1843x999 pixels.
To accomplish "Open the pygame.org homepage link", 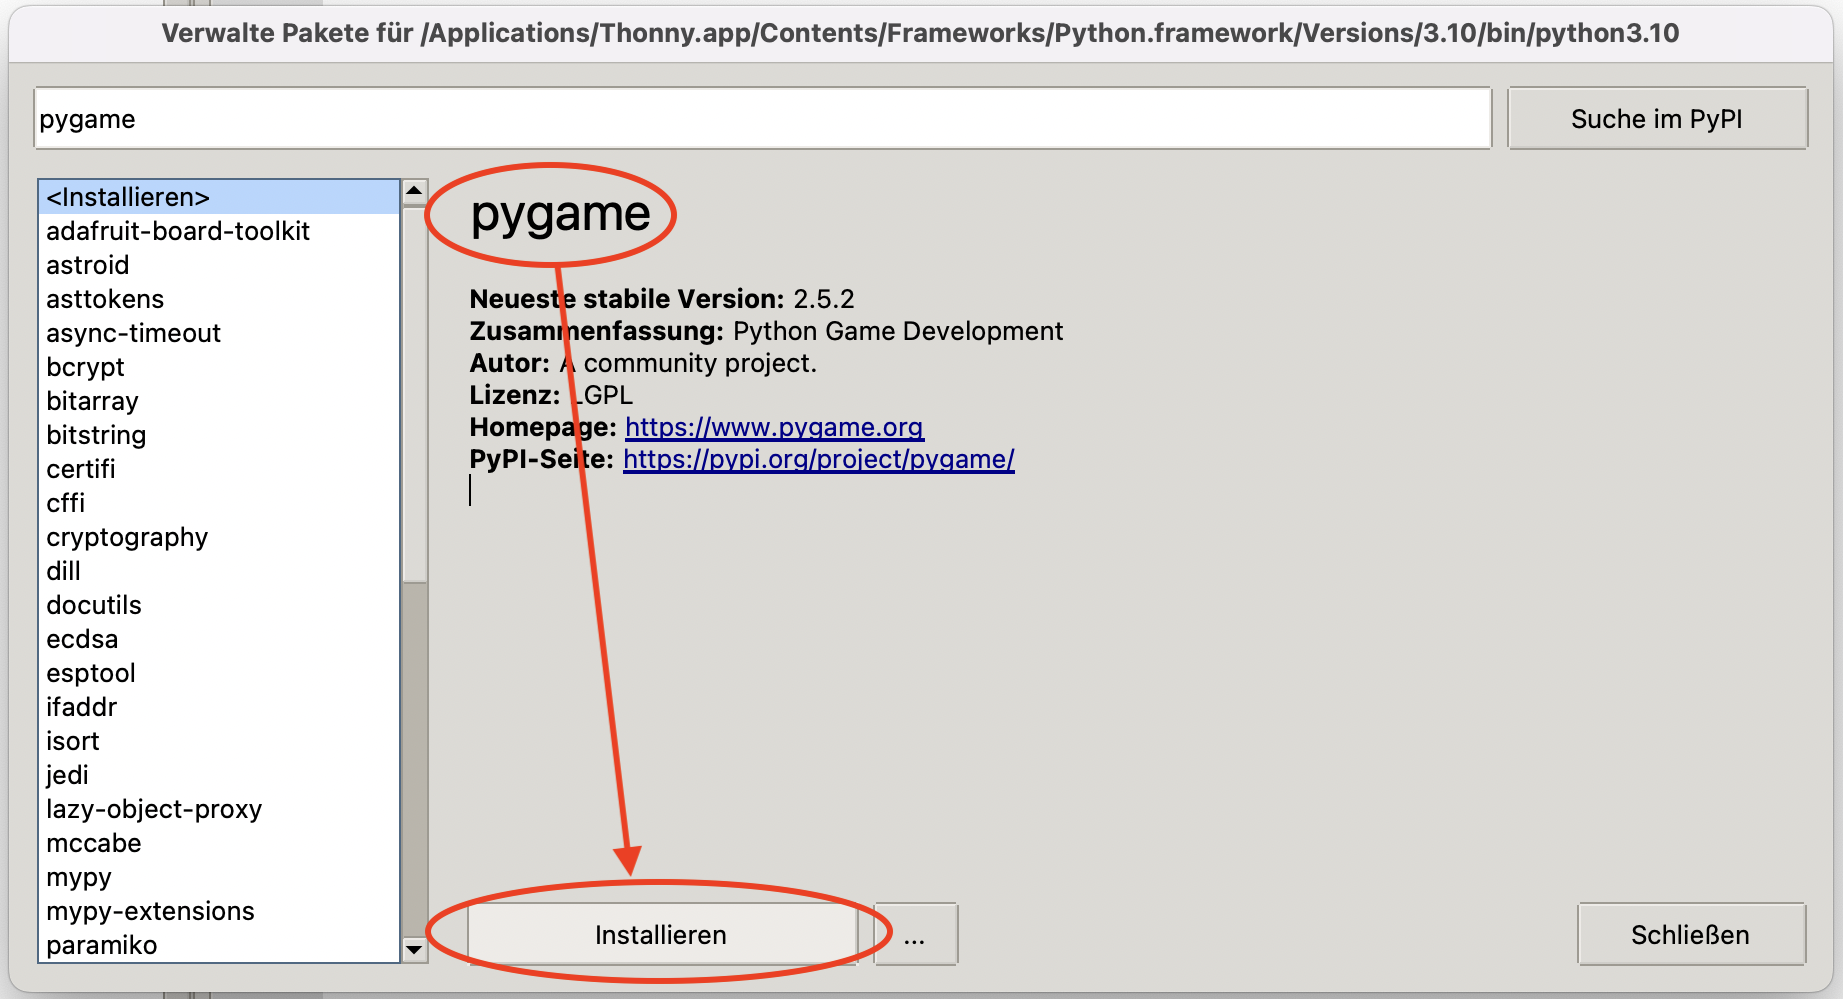I will tap(774, 427).
